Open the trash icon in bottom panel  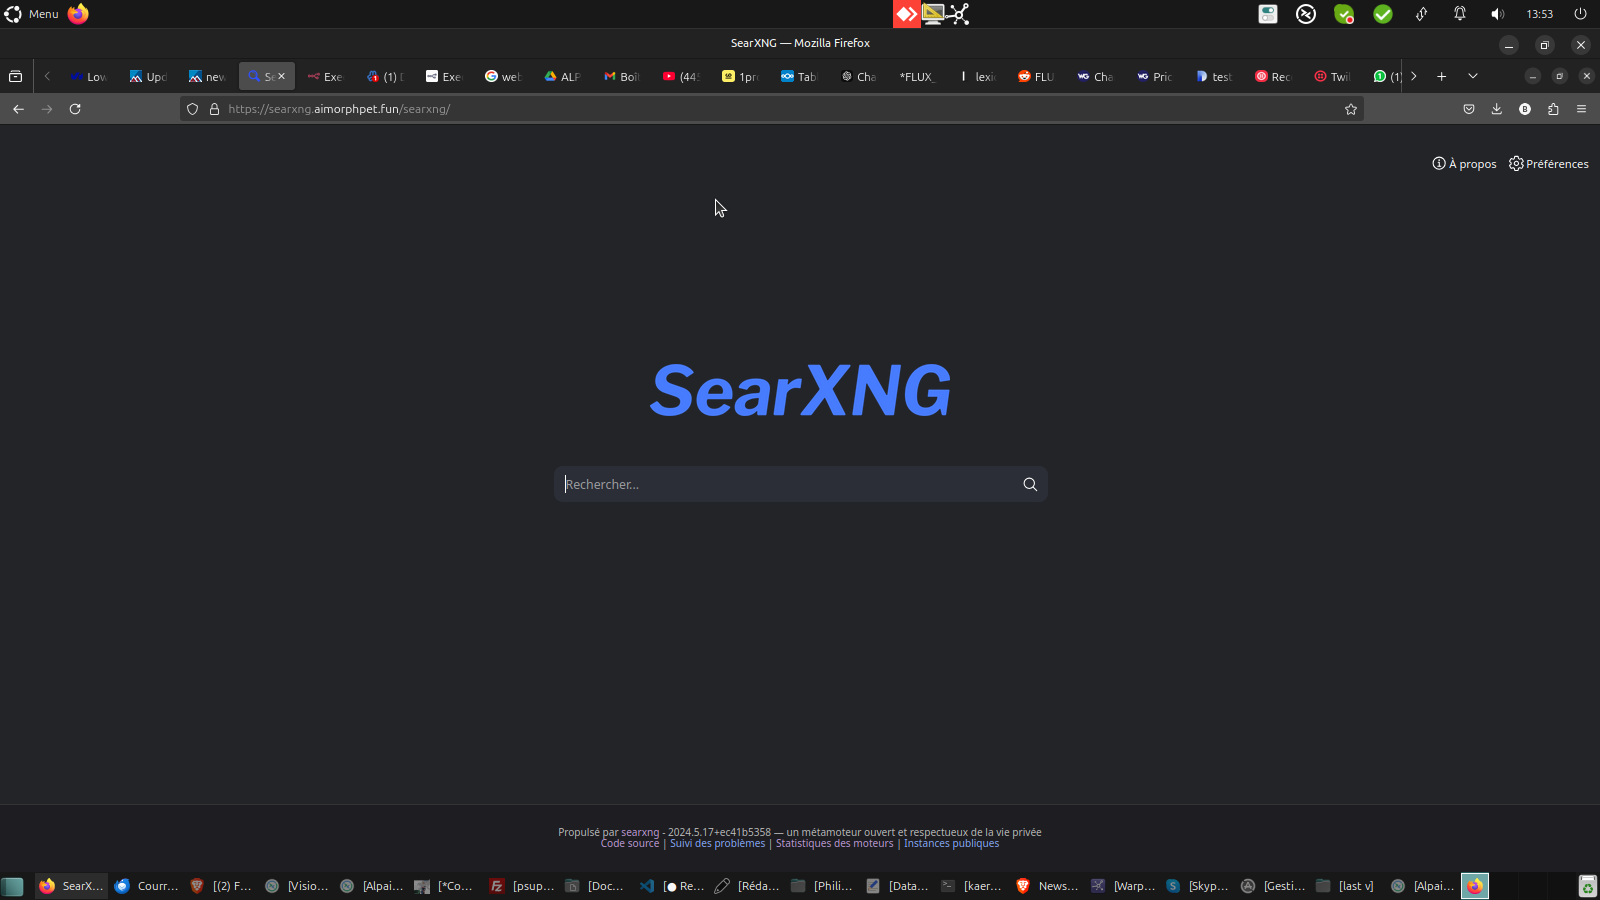tap(1587, 886)
